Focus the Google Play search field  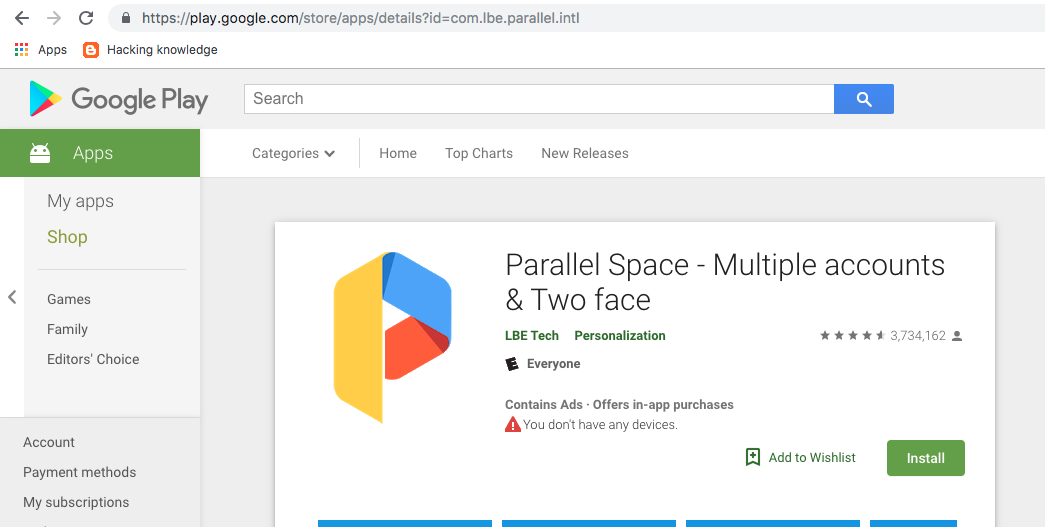click(x=539, y=99)
